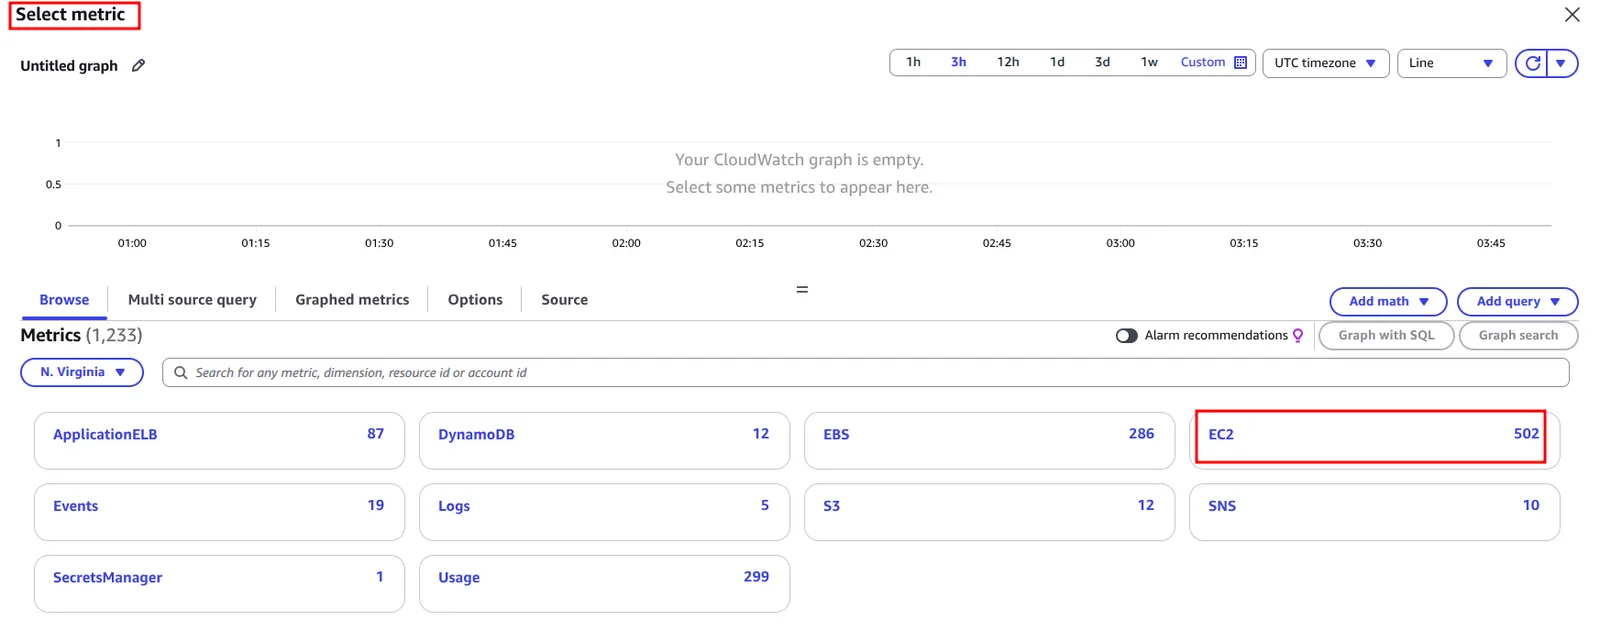The width and height of the screenshot is (1600, 633).
Task: Focus the metric search input field
Action: [x=866, y=372]
